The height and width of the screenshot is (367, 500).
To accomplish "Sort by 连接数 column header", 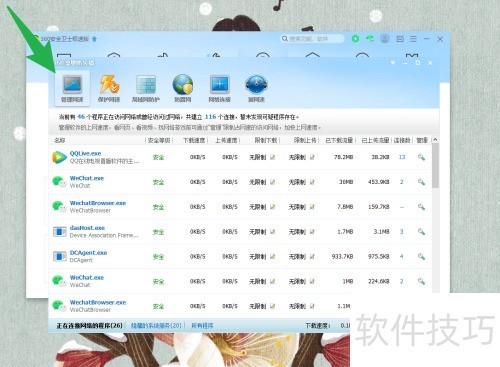I will (402, 140).
